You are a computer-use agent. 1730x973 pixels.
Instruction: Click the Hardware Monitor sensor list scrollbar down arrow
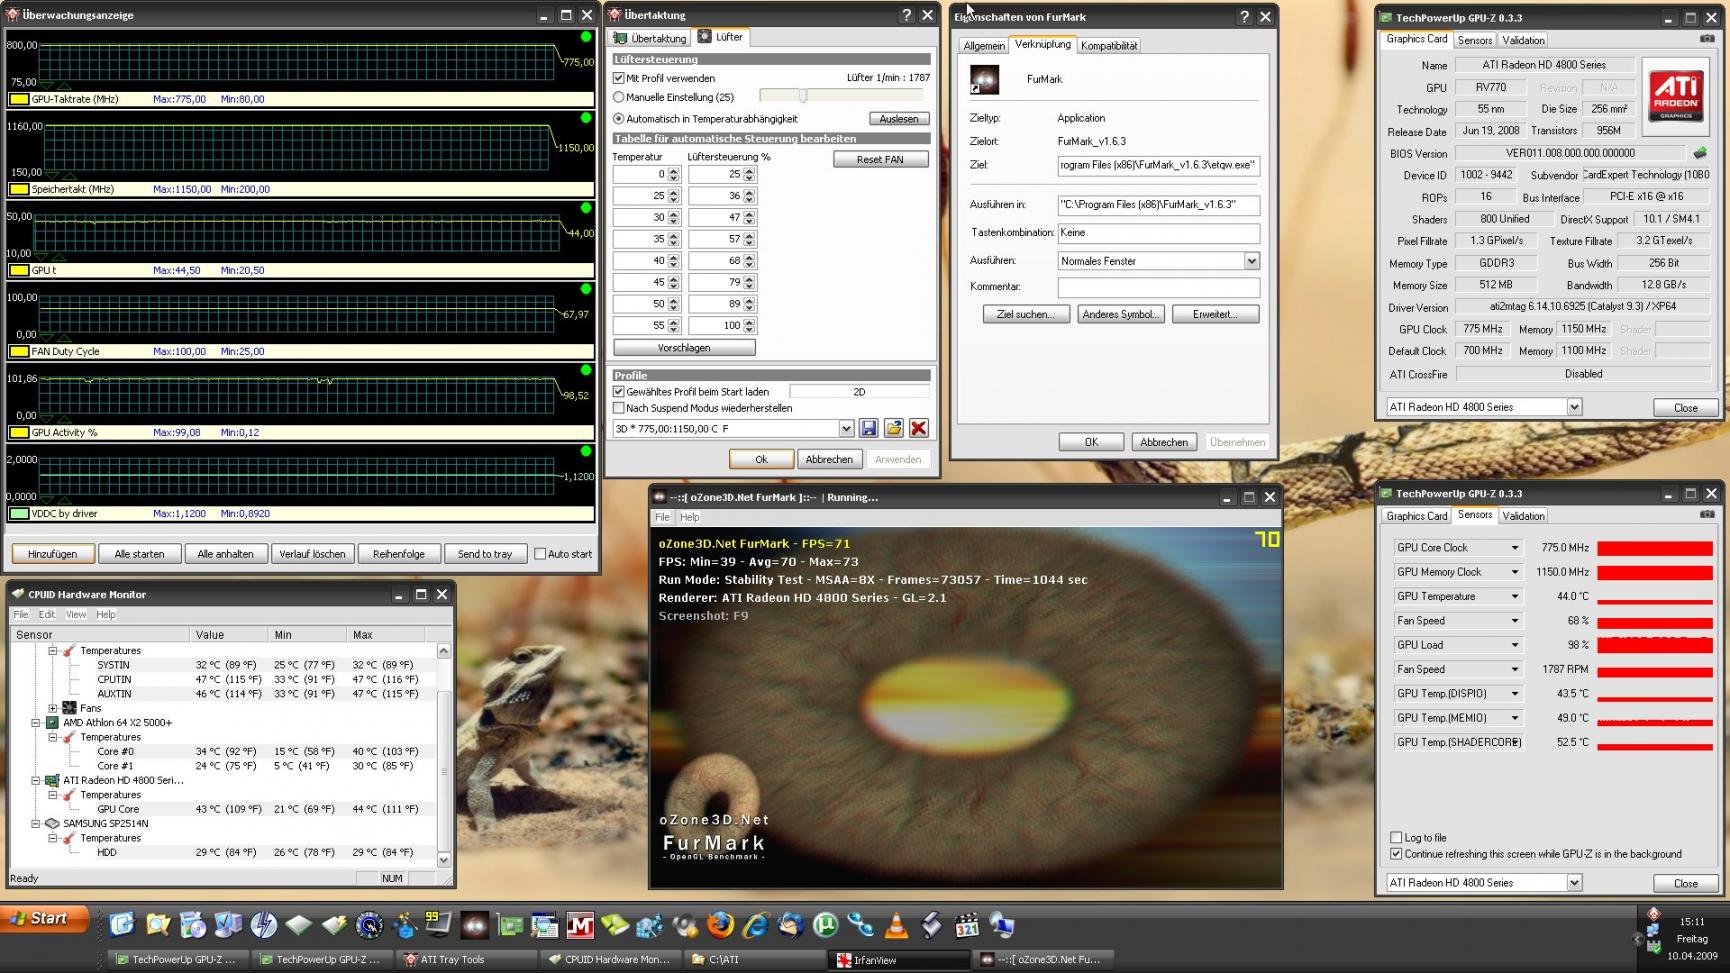pyautogui.click(x=443, y=859)
